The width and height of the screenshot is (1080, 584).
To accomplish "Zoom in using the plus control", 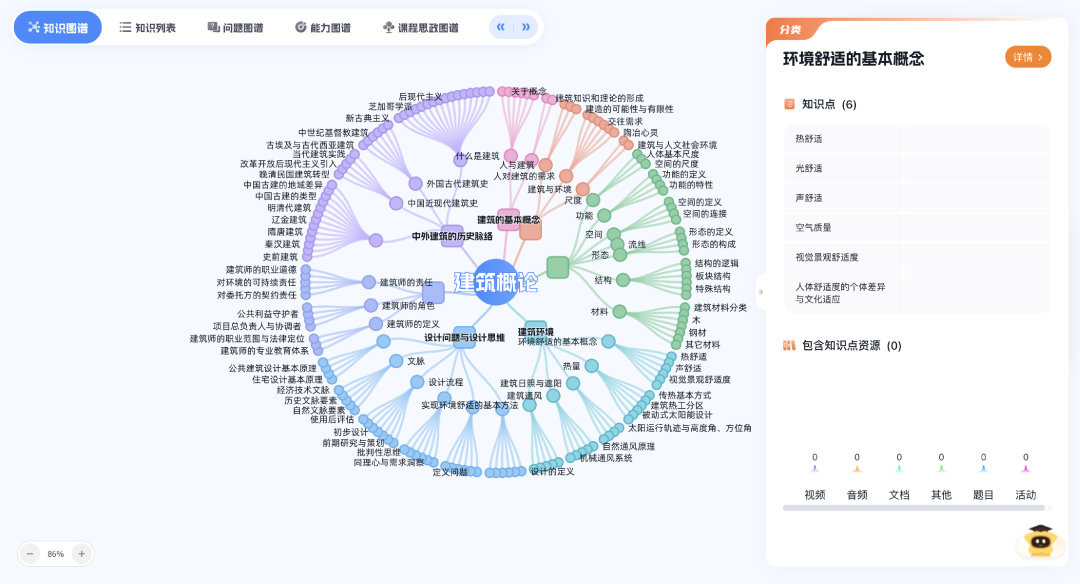I will click(x=81, y=553).
